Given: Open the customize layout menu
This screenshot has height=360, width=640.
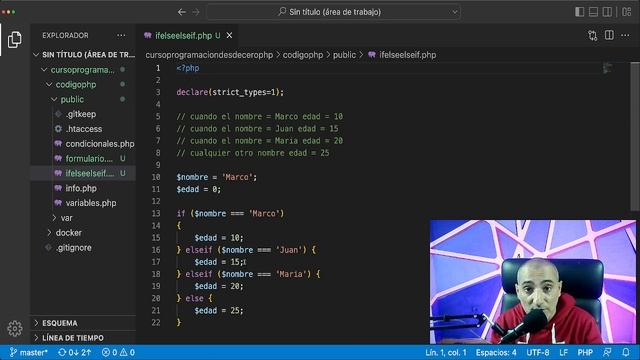Looking at the screenshot, I should tap(627, 12).
